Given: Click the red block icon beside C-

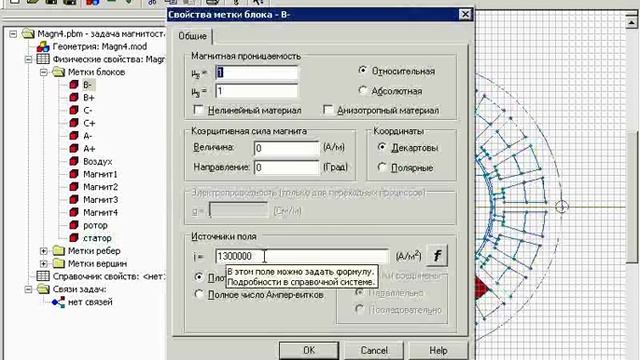Looking at the screenshot, I should click(x=74, y=110).
